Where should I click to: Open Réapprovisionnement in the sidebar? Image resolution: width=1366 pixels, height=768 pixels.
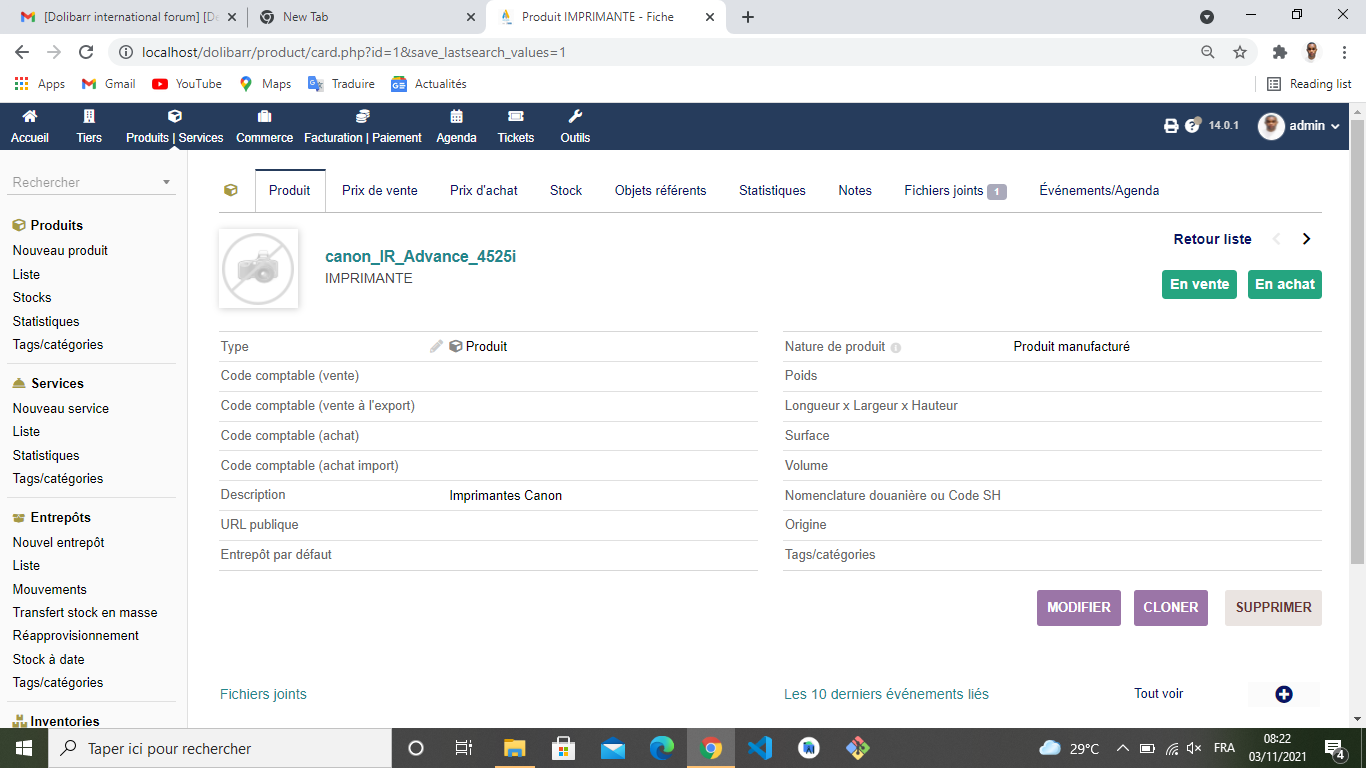pyautogui.click(x=76, y=635)
